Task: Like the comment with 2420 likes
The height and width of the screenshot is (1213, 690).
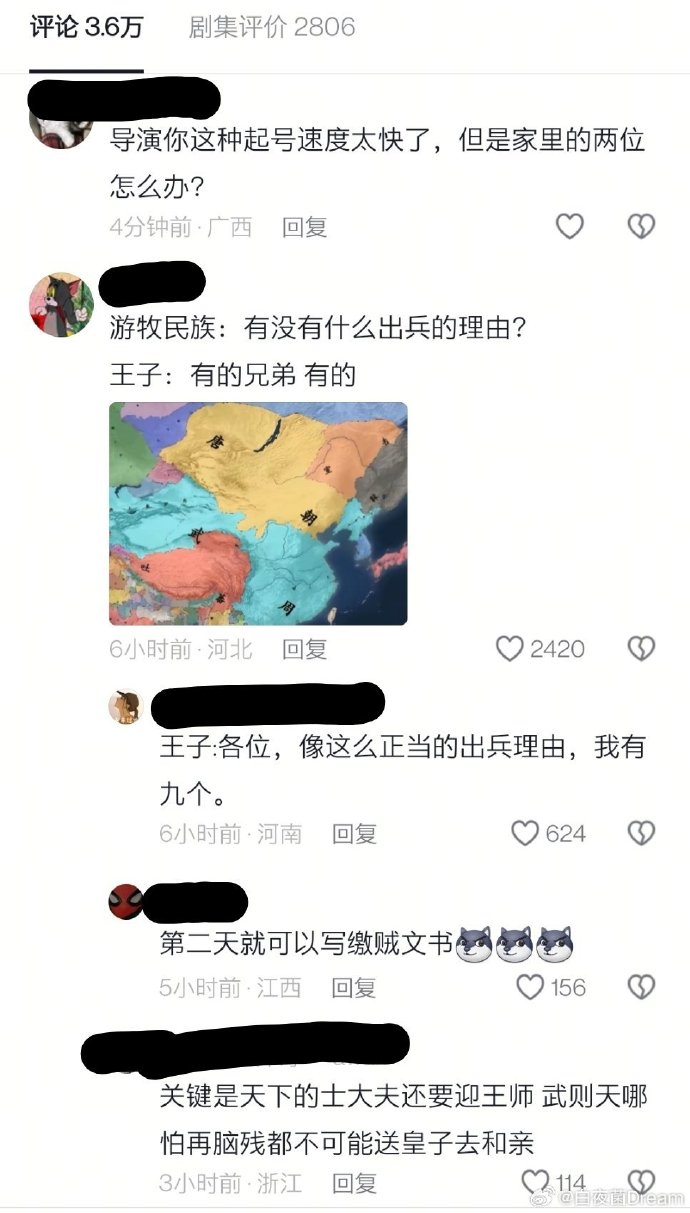Action: tap(510, 649)
